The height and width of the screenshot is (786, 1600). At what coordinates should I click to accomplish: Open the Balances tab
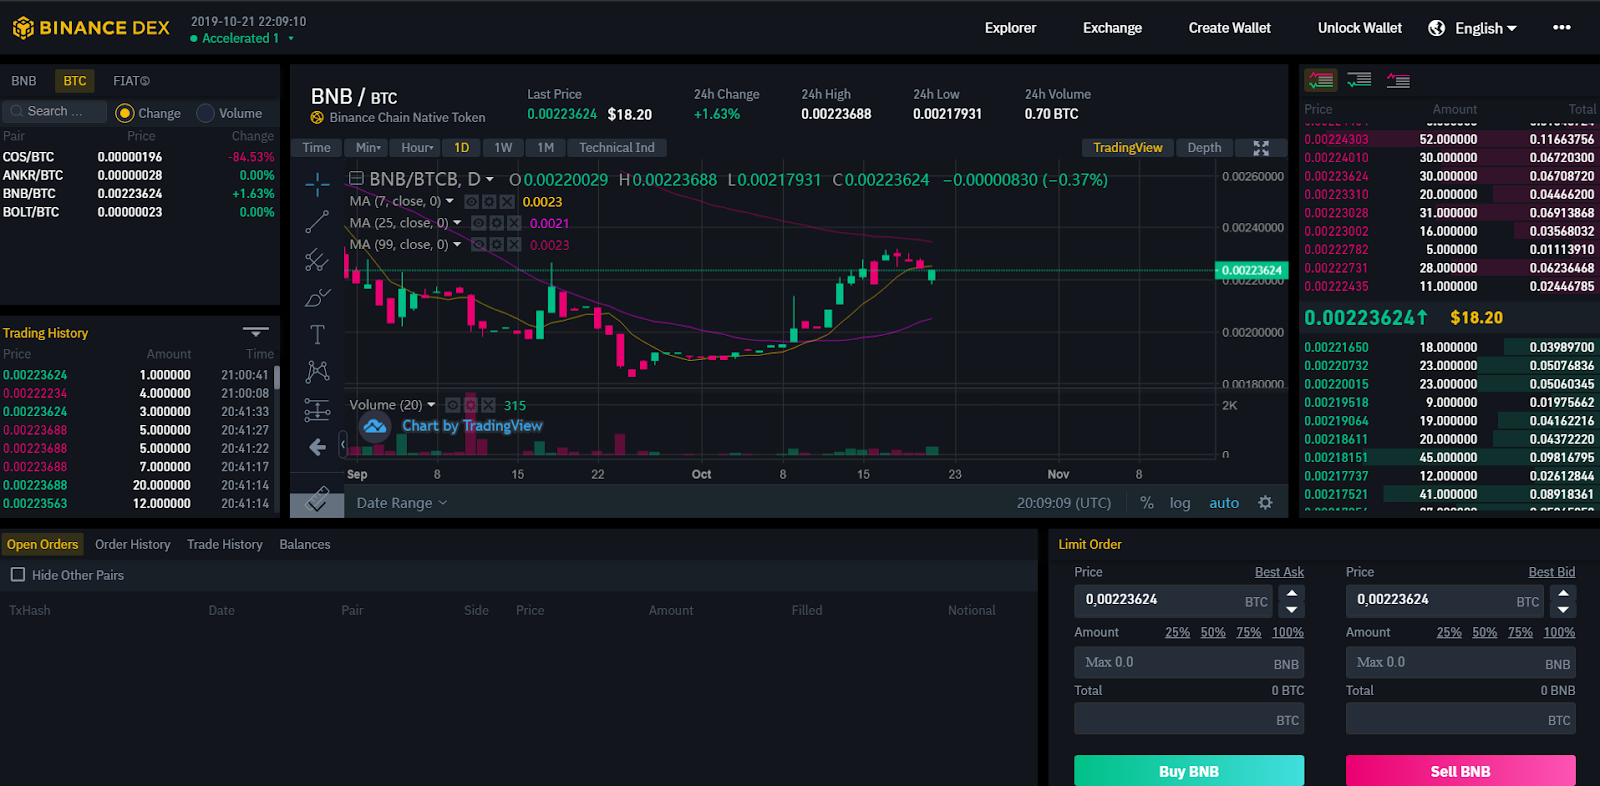click(305, 544)
